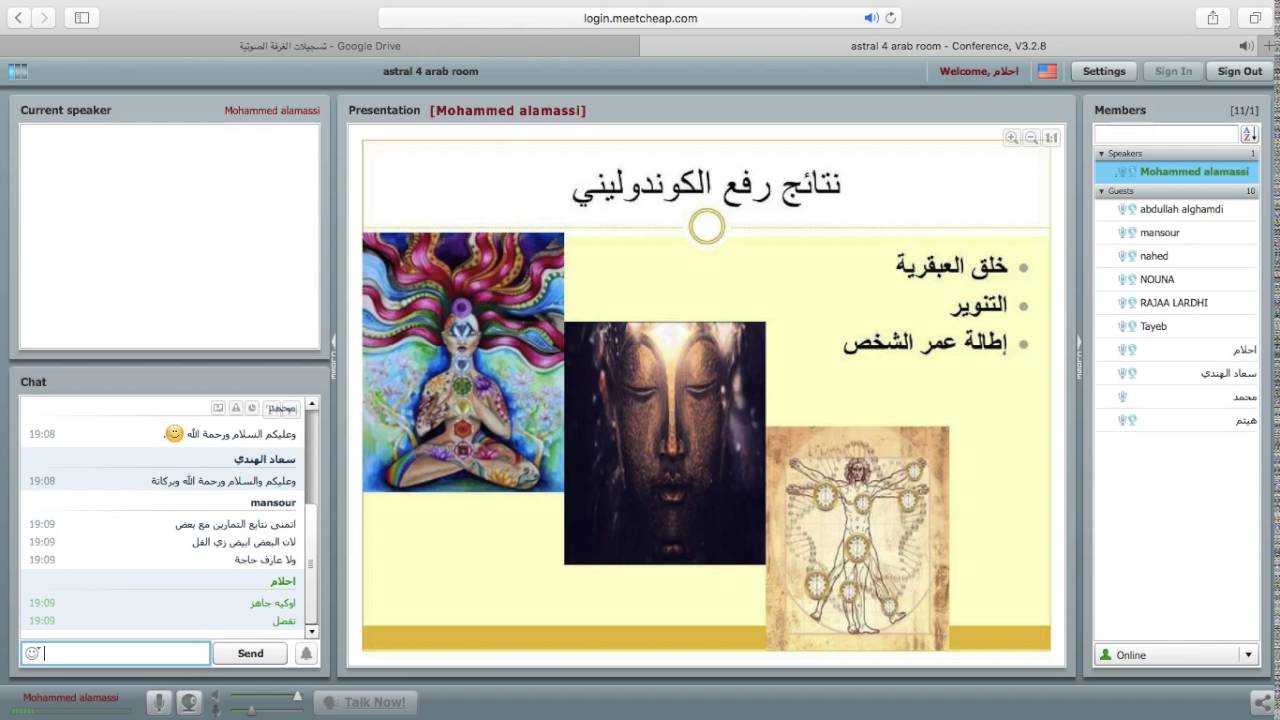The image size is (1280, 720).
Task: Click the painted meditation chakra image on the slide
Action: (463, 362)
